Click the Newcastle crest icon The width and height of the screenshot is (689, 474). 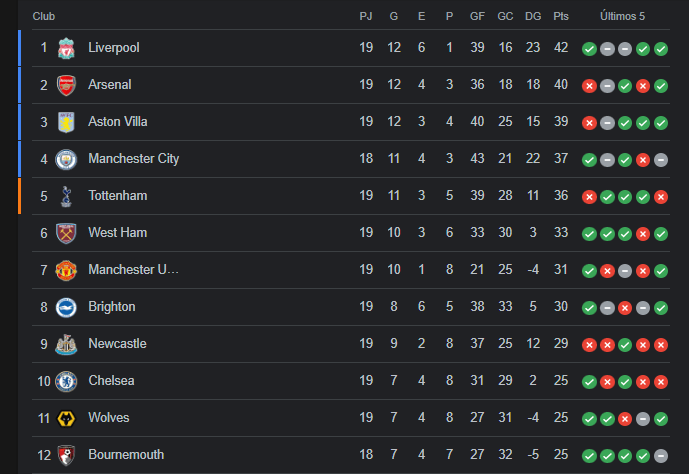tap(66, 344)
